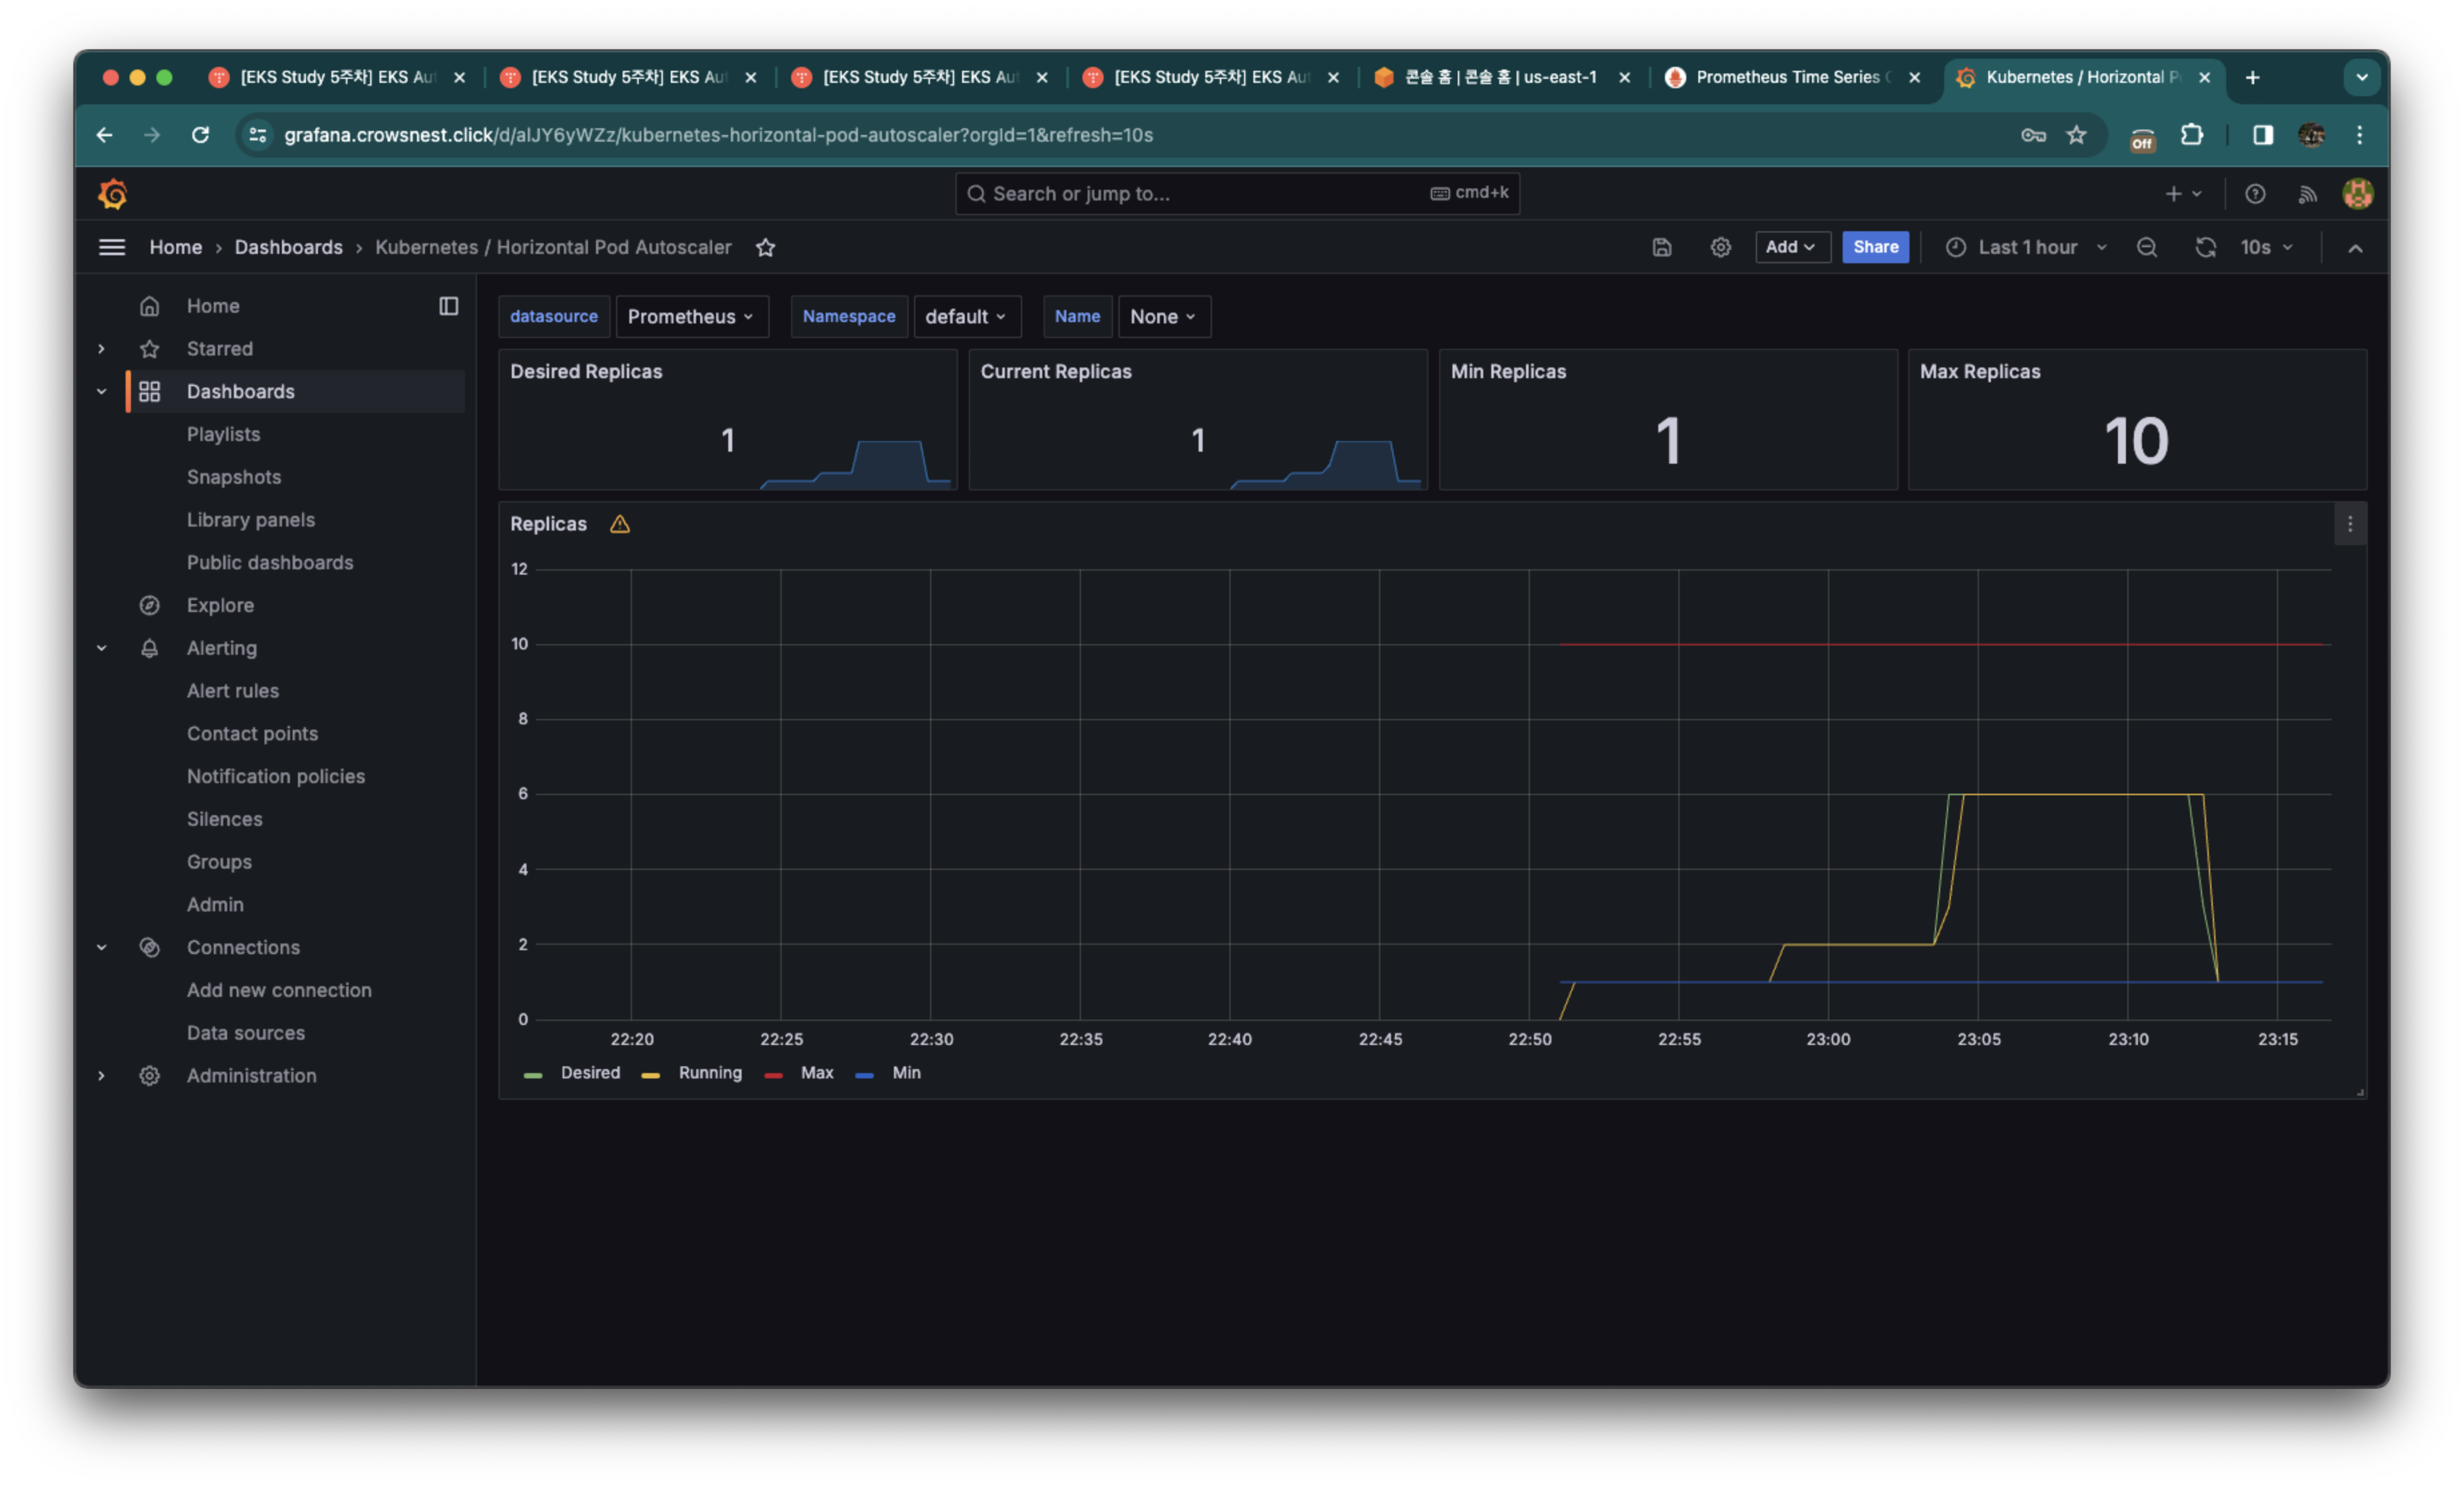Star the Horizontal Pod Autoscaler dashboard
Screen dimensions: 2464x1486
coord(765,247)
